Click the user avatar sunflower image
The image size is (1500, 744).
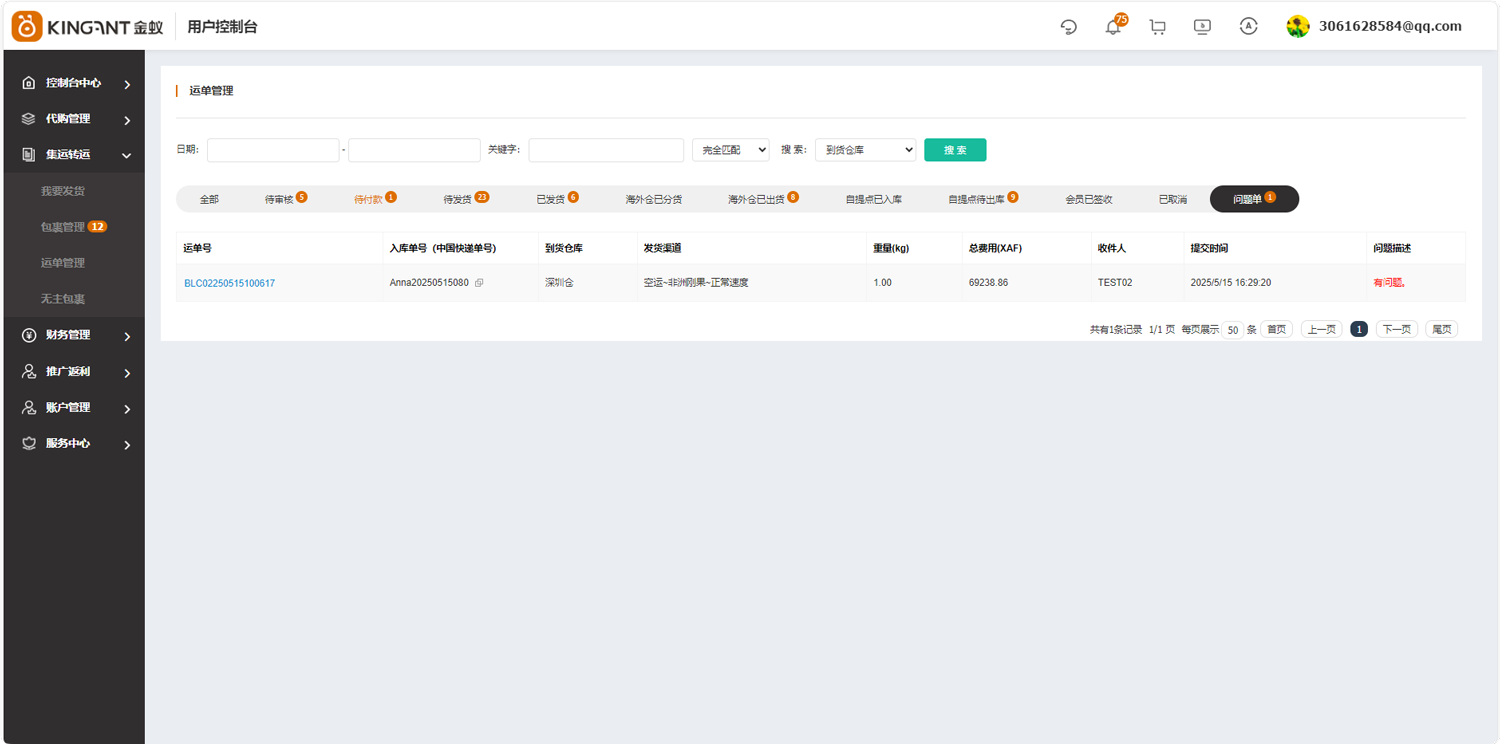click(1297, 26)
